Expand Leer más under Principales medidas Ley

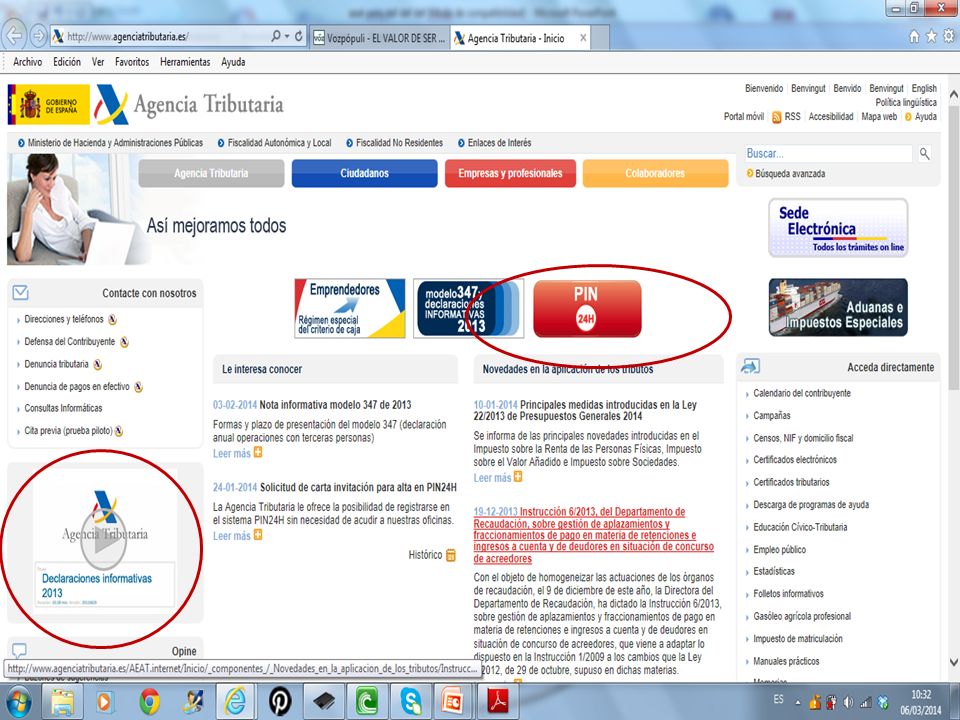(498, 478)
